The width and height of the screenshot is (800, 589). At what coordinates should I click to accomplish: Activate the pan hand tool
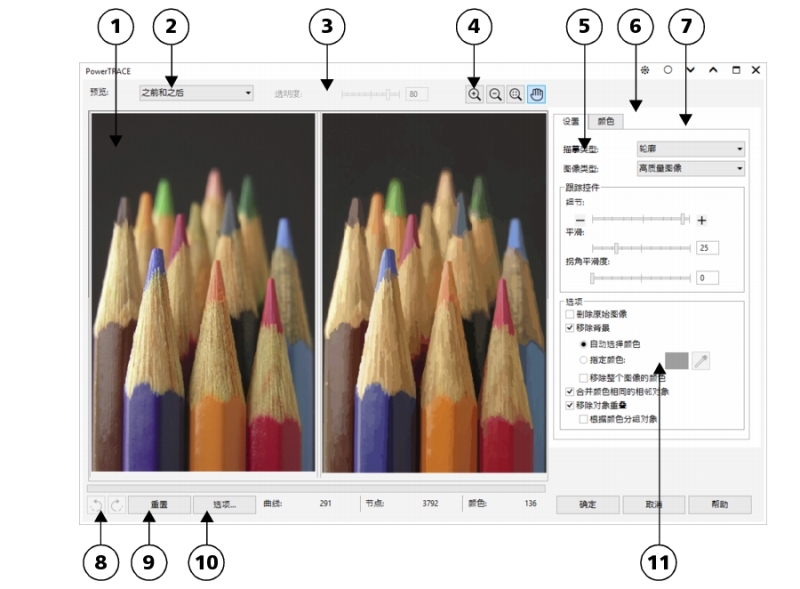click(536, 94)
